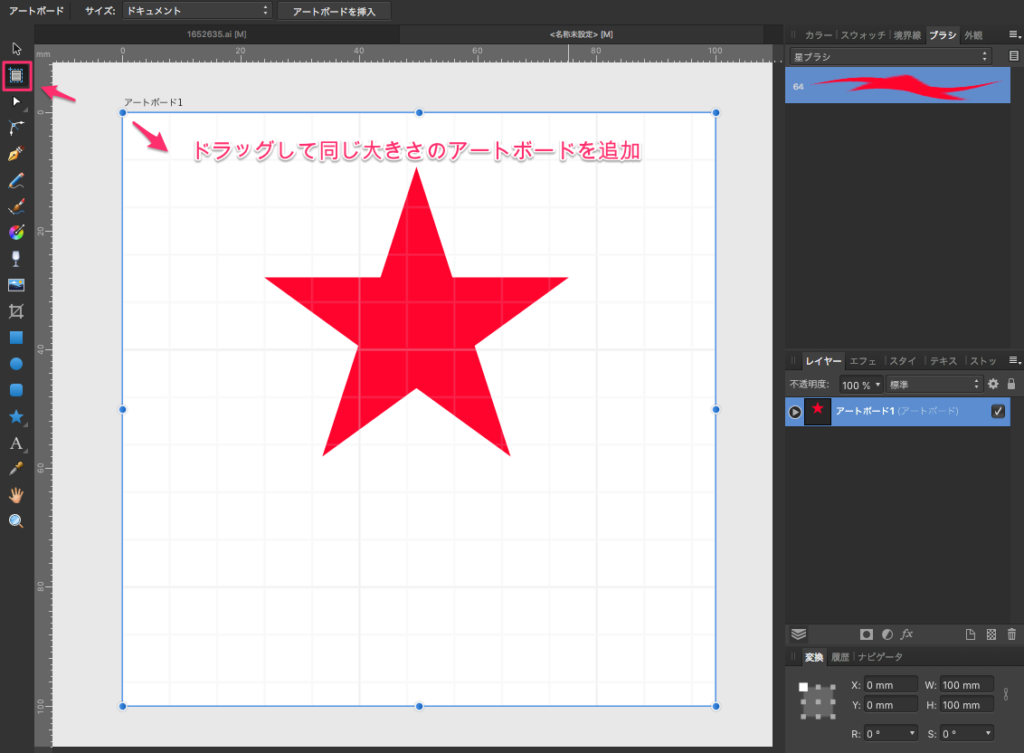Click the W width input field
The width and height of the screenshot is (1024, 753).
point(968,685)
